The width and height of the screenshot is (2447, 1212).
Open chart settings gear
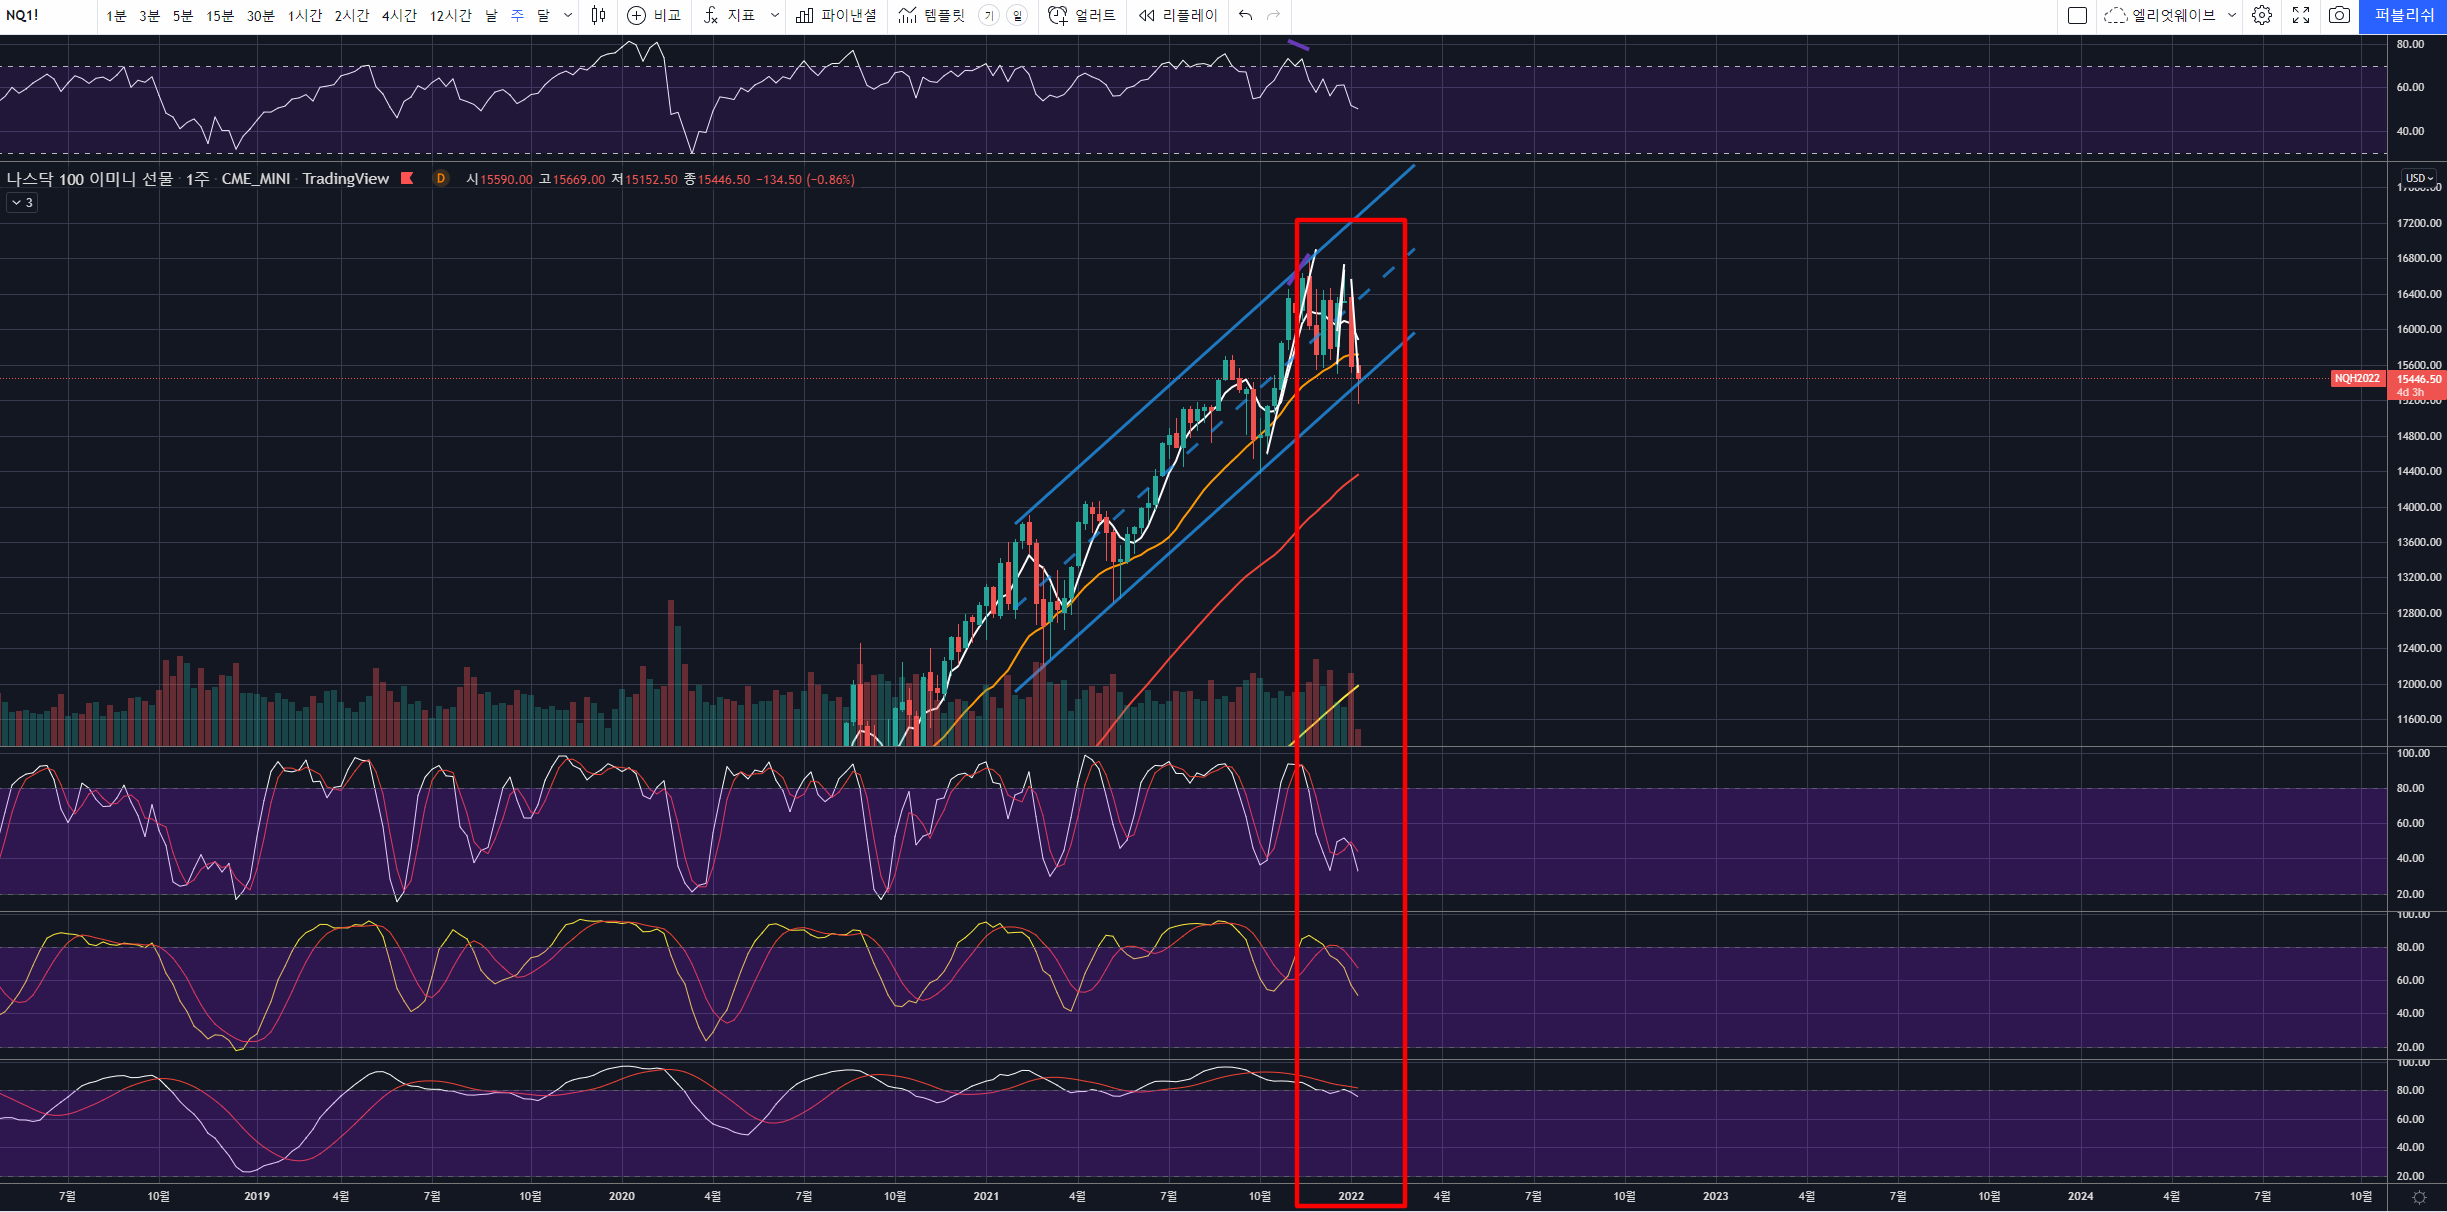tap(2262, 15)
